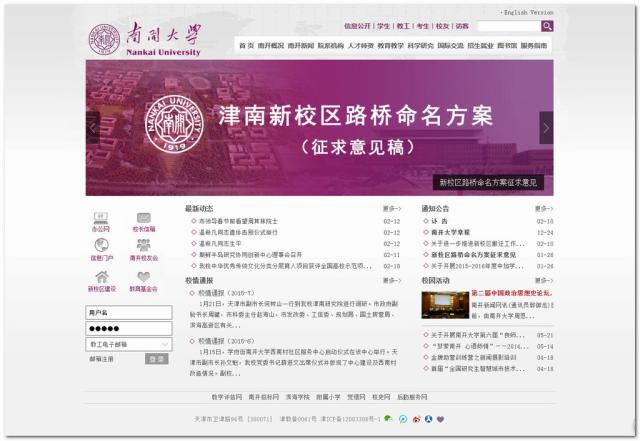Switch to English Version
Screen dimensions: 640x441
(528, 13)
